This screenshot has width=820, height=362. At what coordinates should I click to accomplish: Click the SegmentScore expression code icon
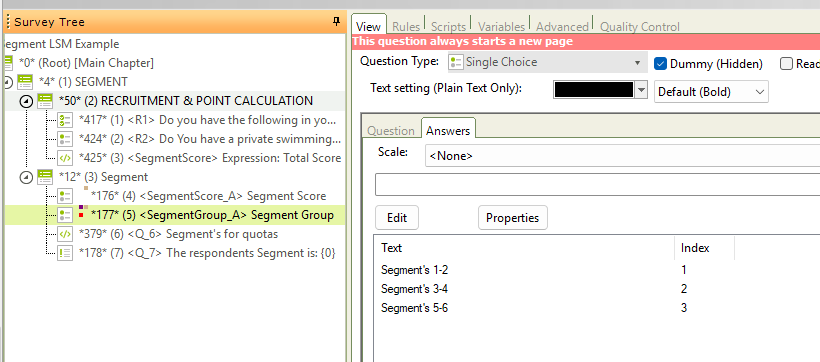coord(65,158)
